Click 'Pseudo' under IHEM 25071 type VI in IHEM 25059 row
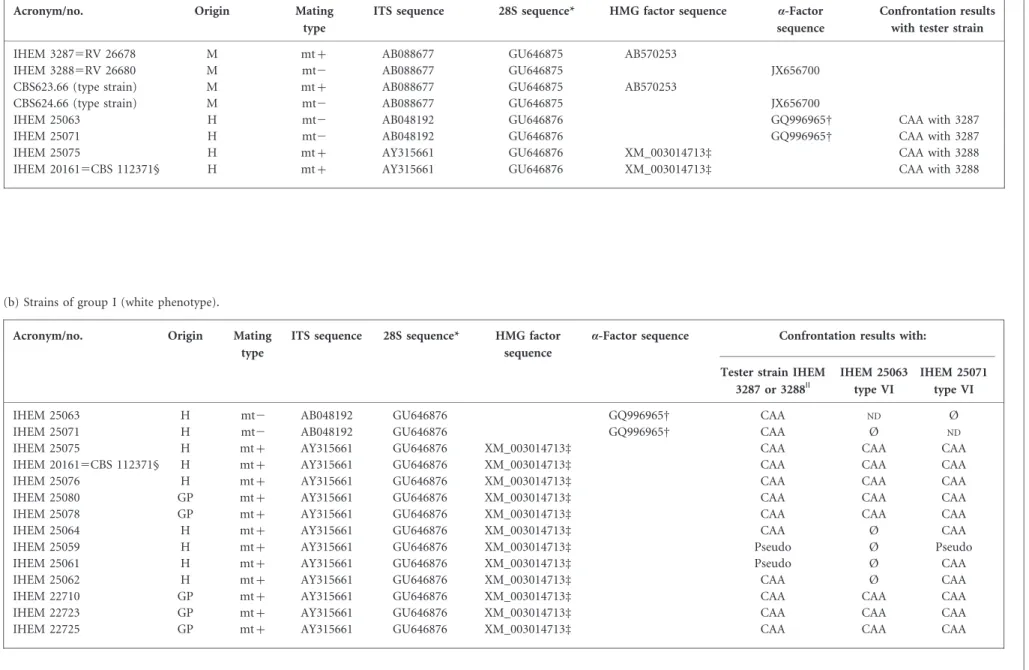This screenshot has width=1029, height=670. click(954, 547)
